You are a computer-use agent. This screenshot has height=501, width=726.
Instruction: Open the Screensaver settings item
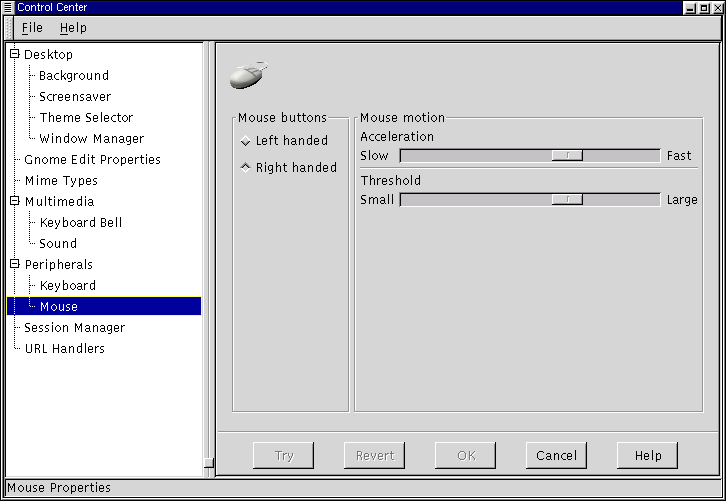pyautogui.click(x=75, y=97)
